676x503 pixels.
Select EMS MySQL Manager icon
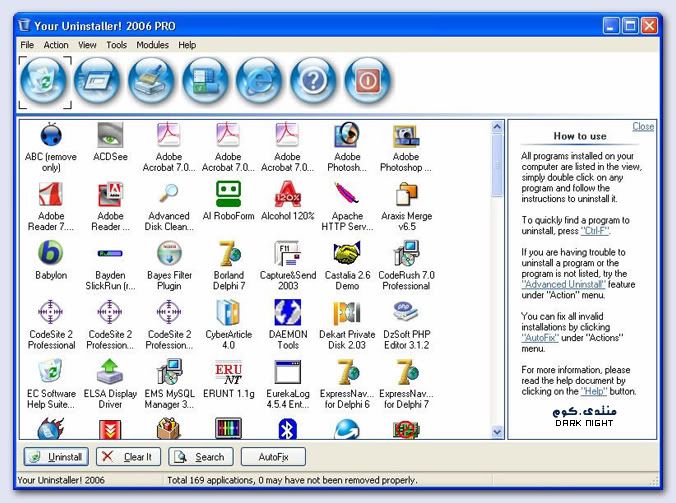click(x=169, y=372)
